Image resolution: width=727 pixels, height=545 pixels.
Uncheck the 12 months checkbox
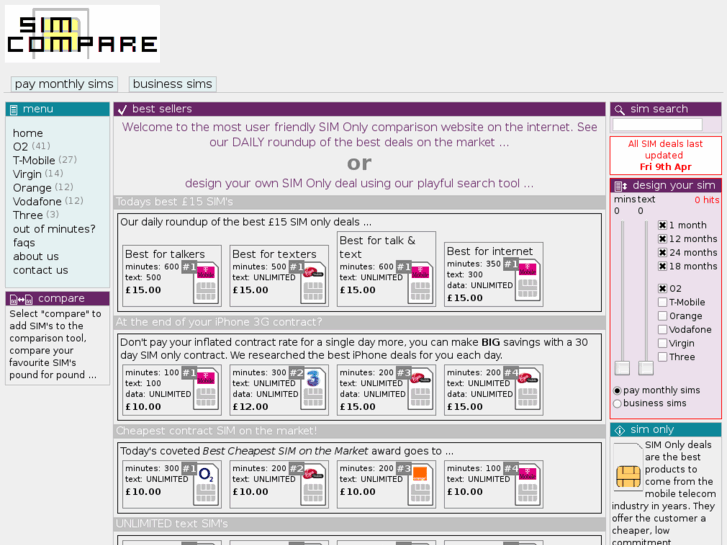[662, 239]
